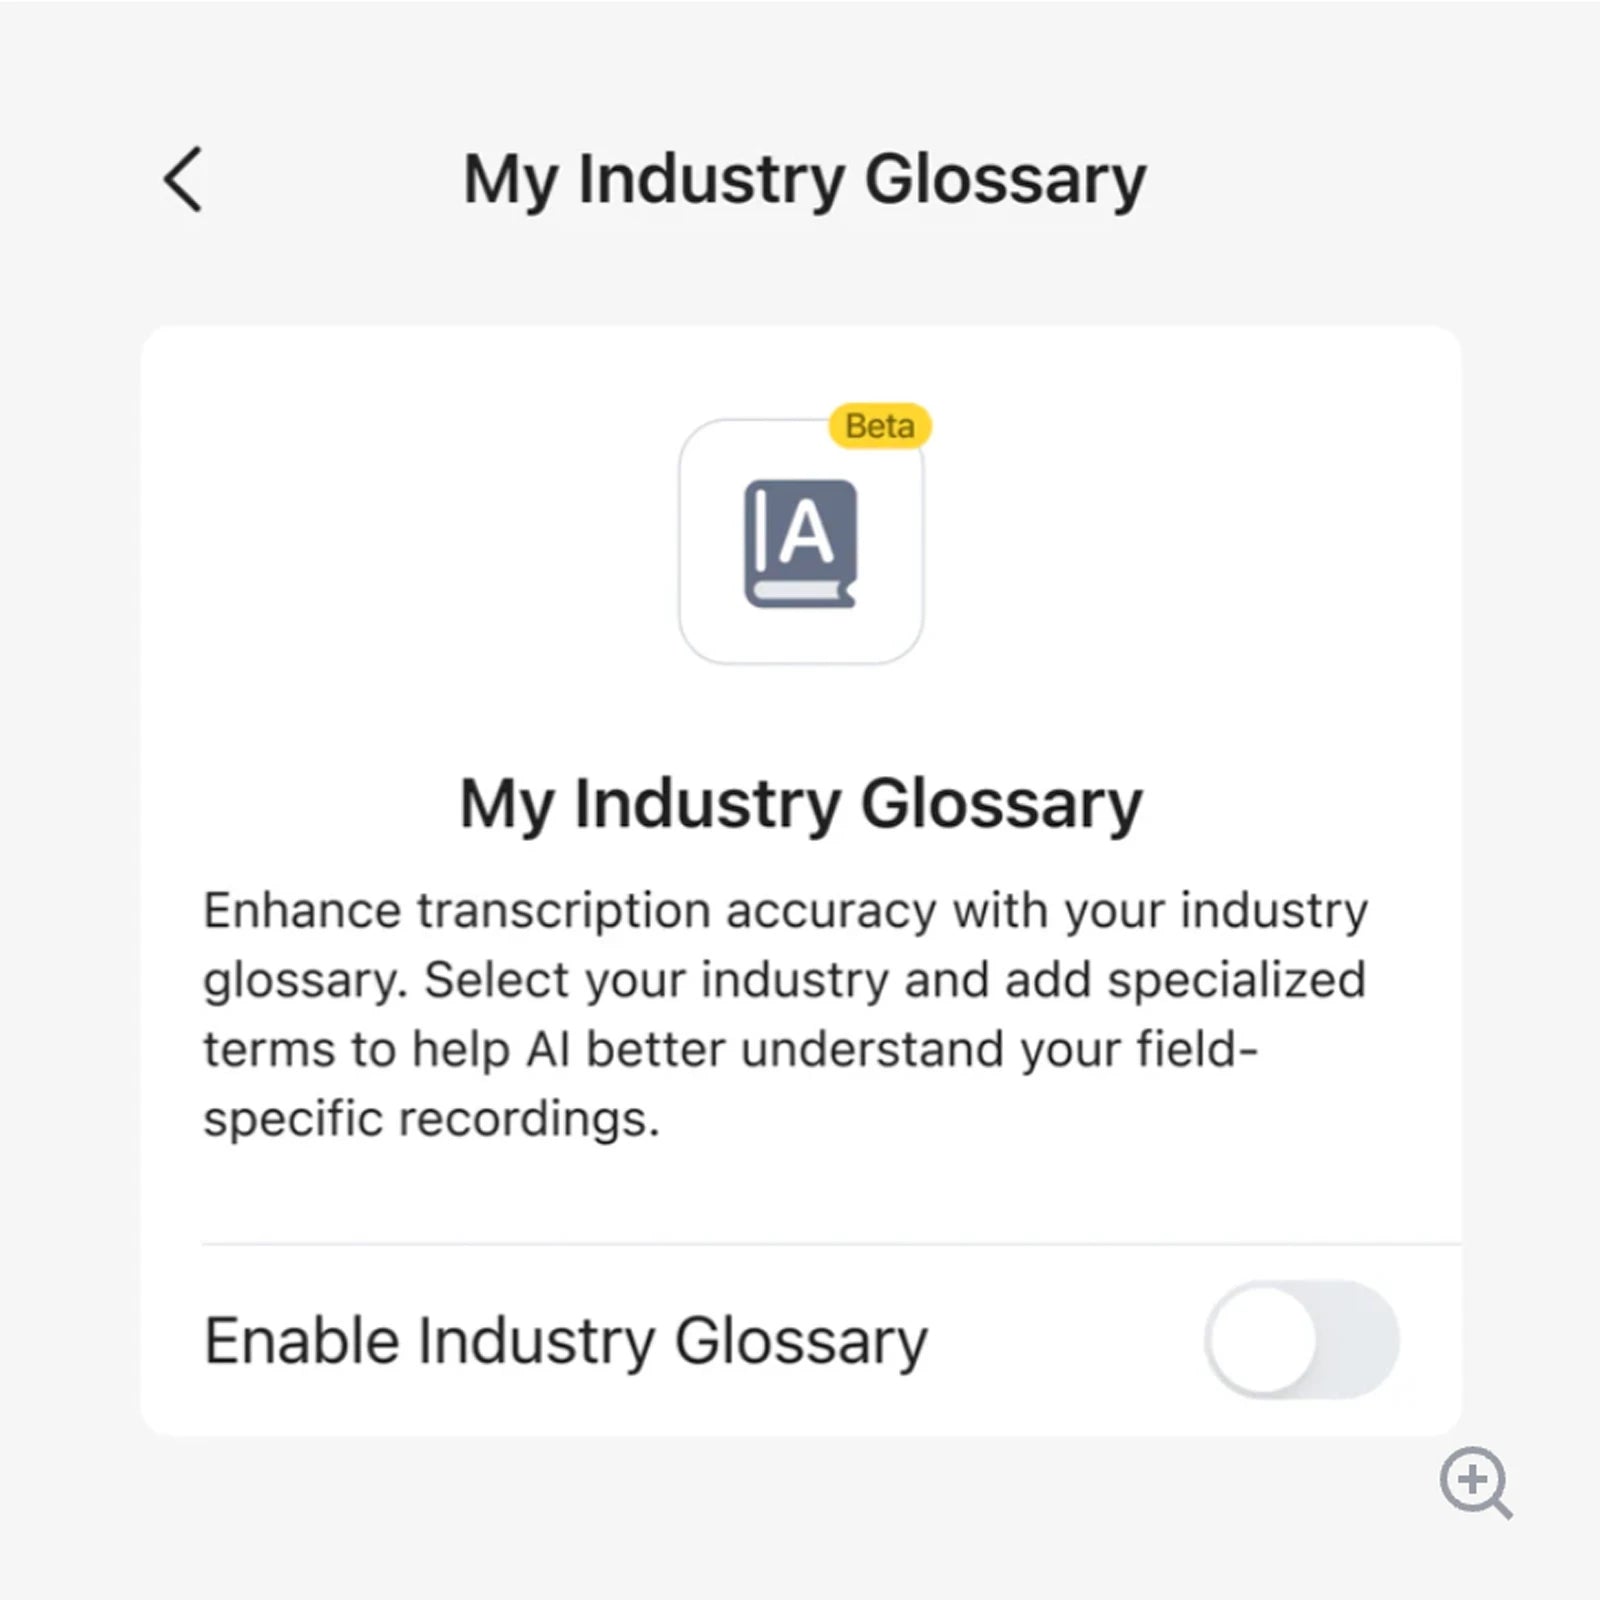This screenshot has width=1600, height=1600.
Task: Click the "specific recordings." text
Action: (432, 1119)
